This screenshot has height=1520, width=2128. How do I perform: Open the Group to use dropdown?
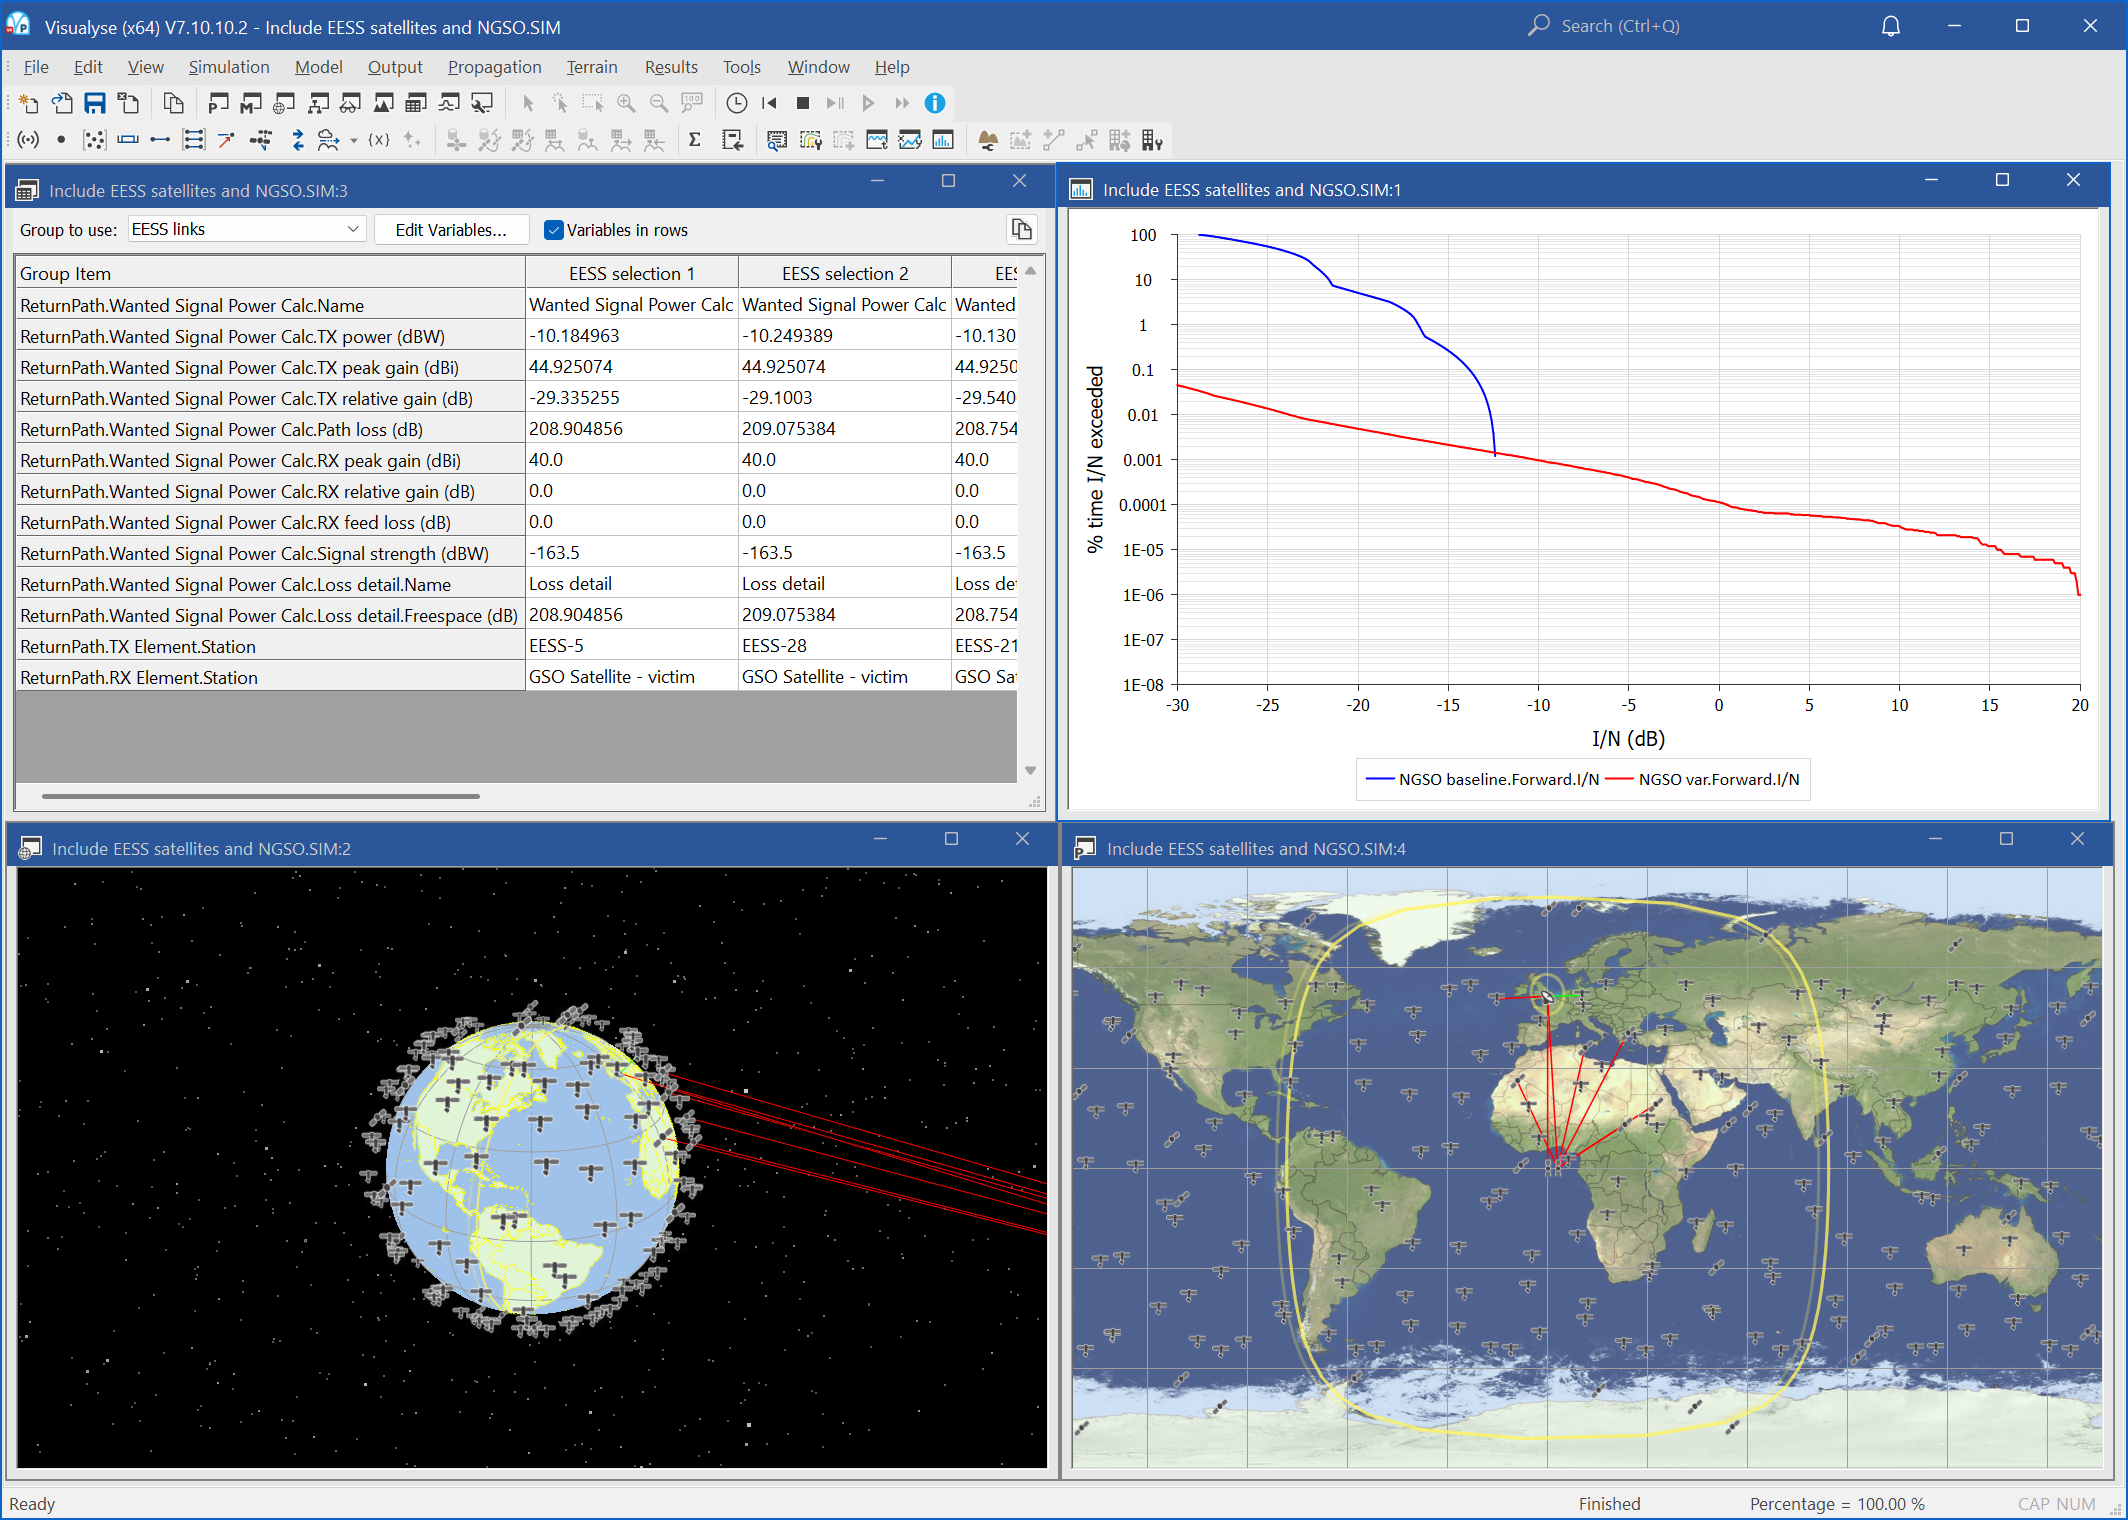coord(246,229)
